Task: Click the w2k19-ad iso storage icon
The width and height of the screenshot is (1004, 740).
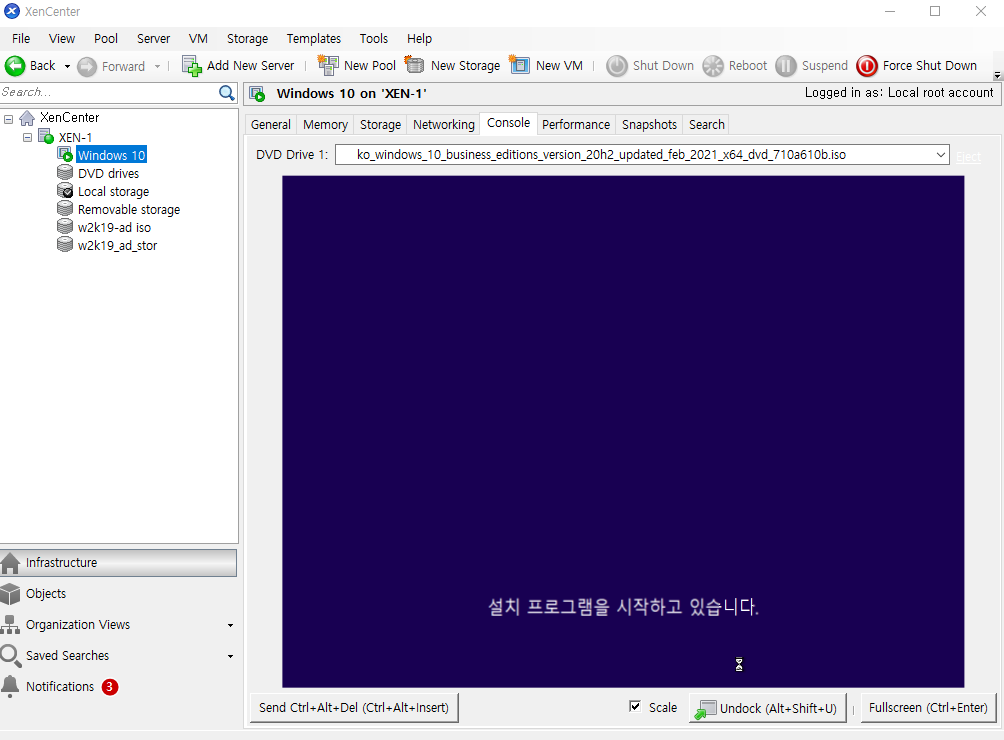Action: click(65, 227)
